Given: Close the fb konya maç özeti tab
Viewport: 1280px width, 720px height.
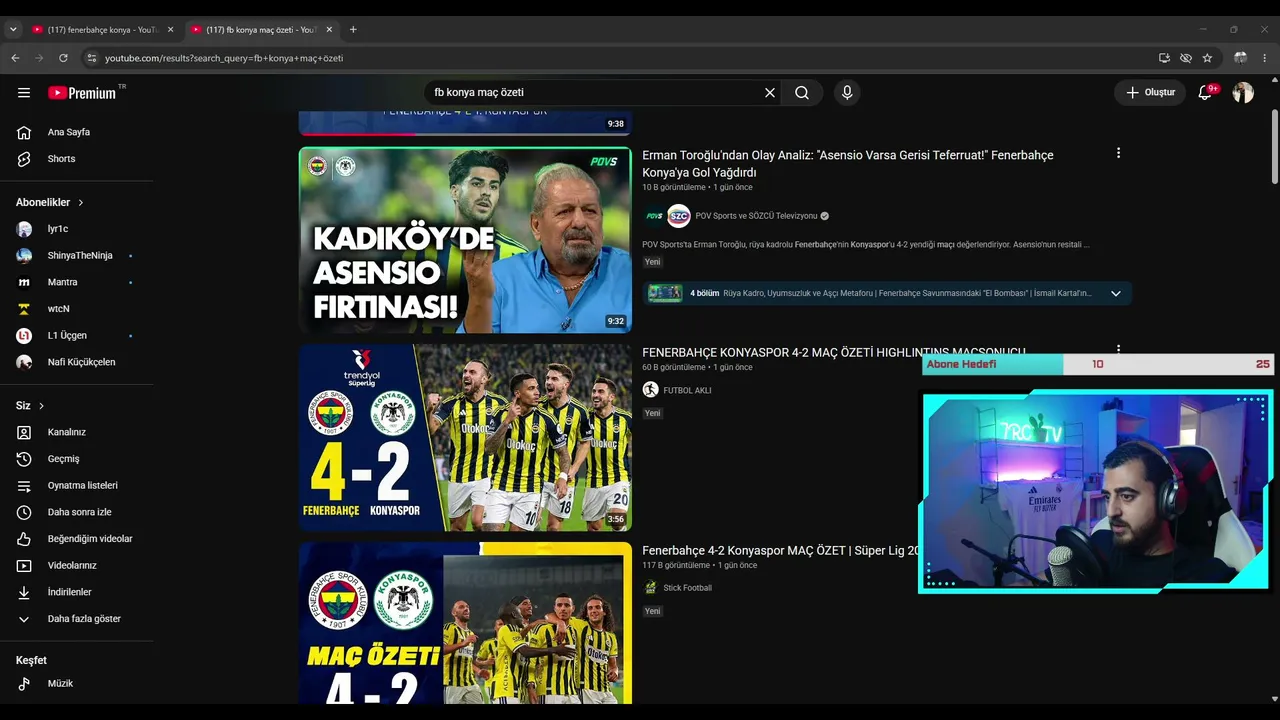Looking at the screenshot, I should 329,30.
